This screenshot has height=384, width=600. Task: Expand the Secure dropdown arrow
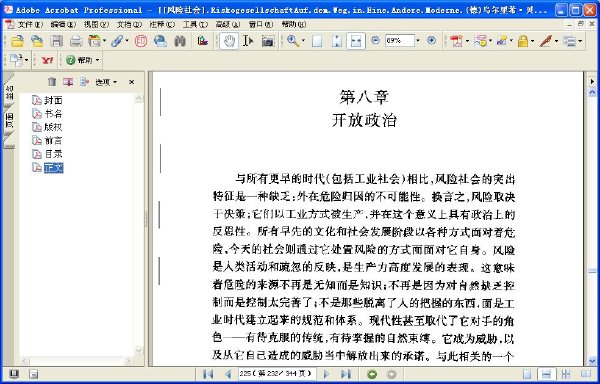pos(533,41)
